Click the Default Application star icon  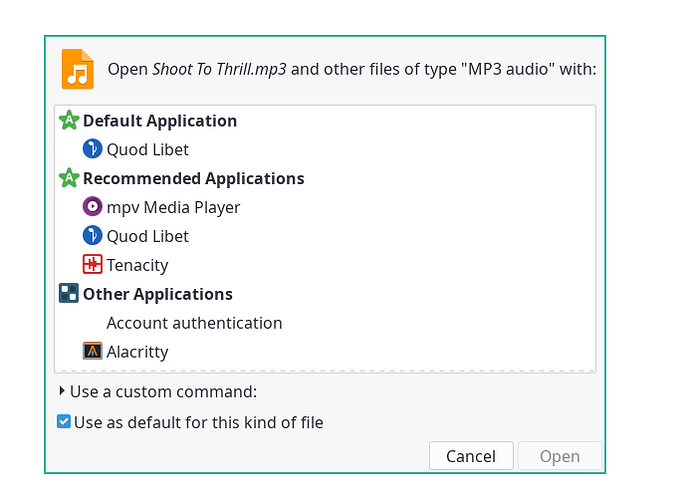(69, 120)
